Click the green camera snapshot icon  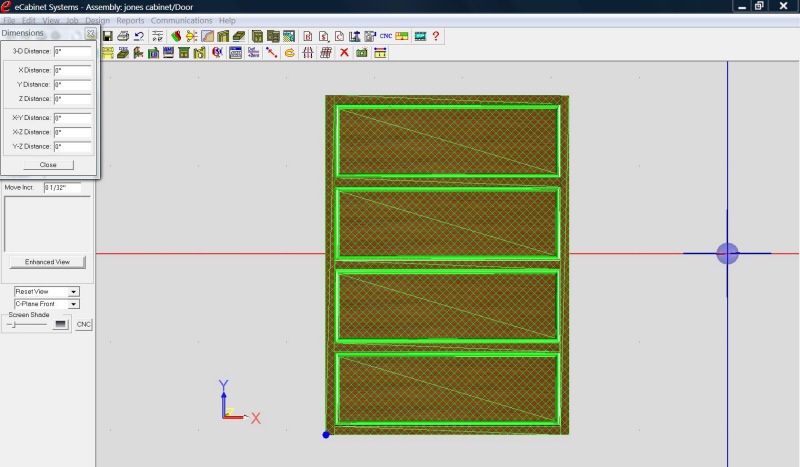point(362,53)
